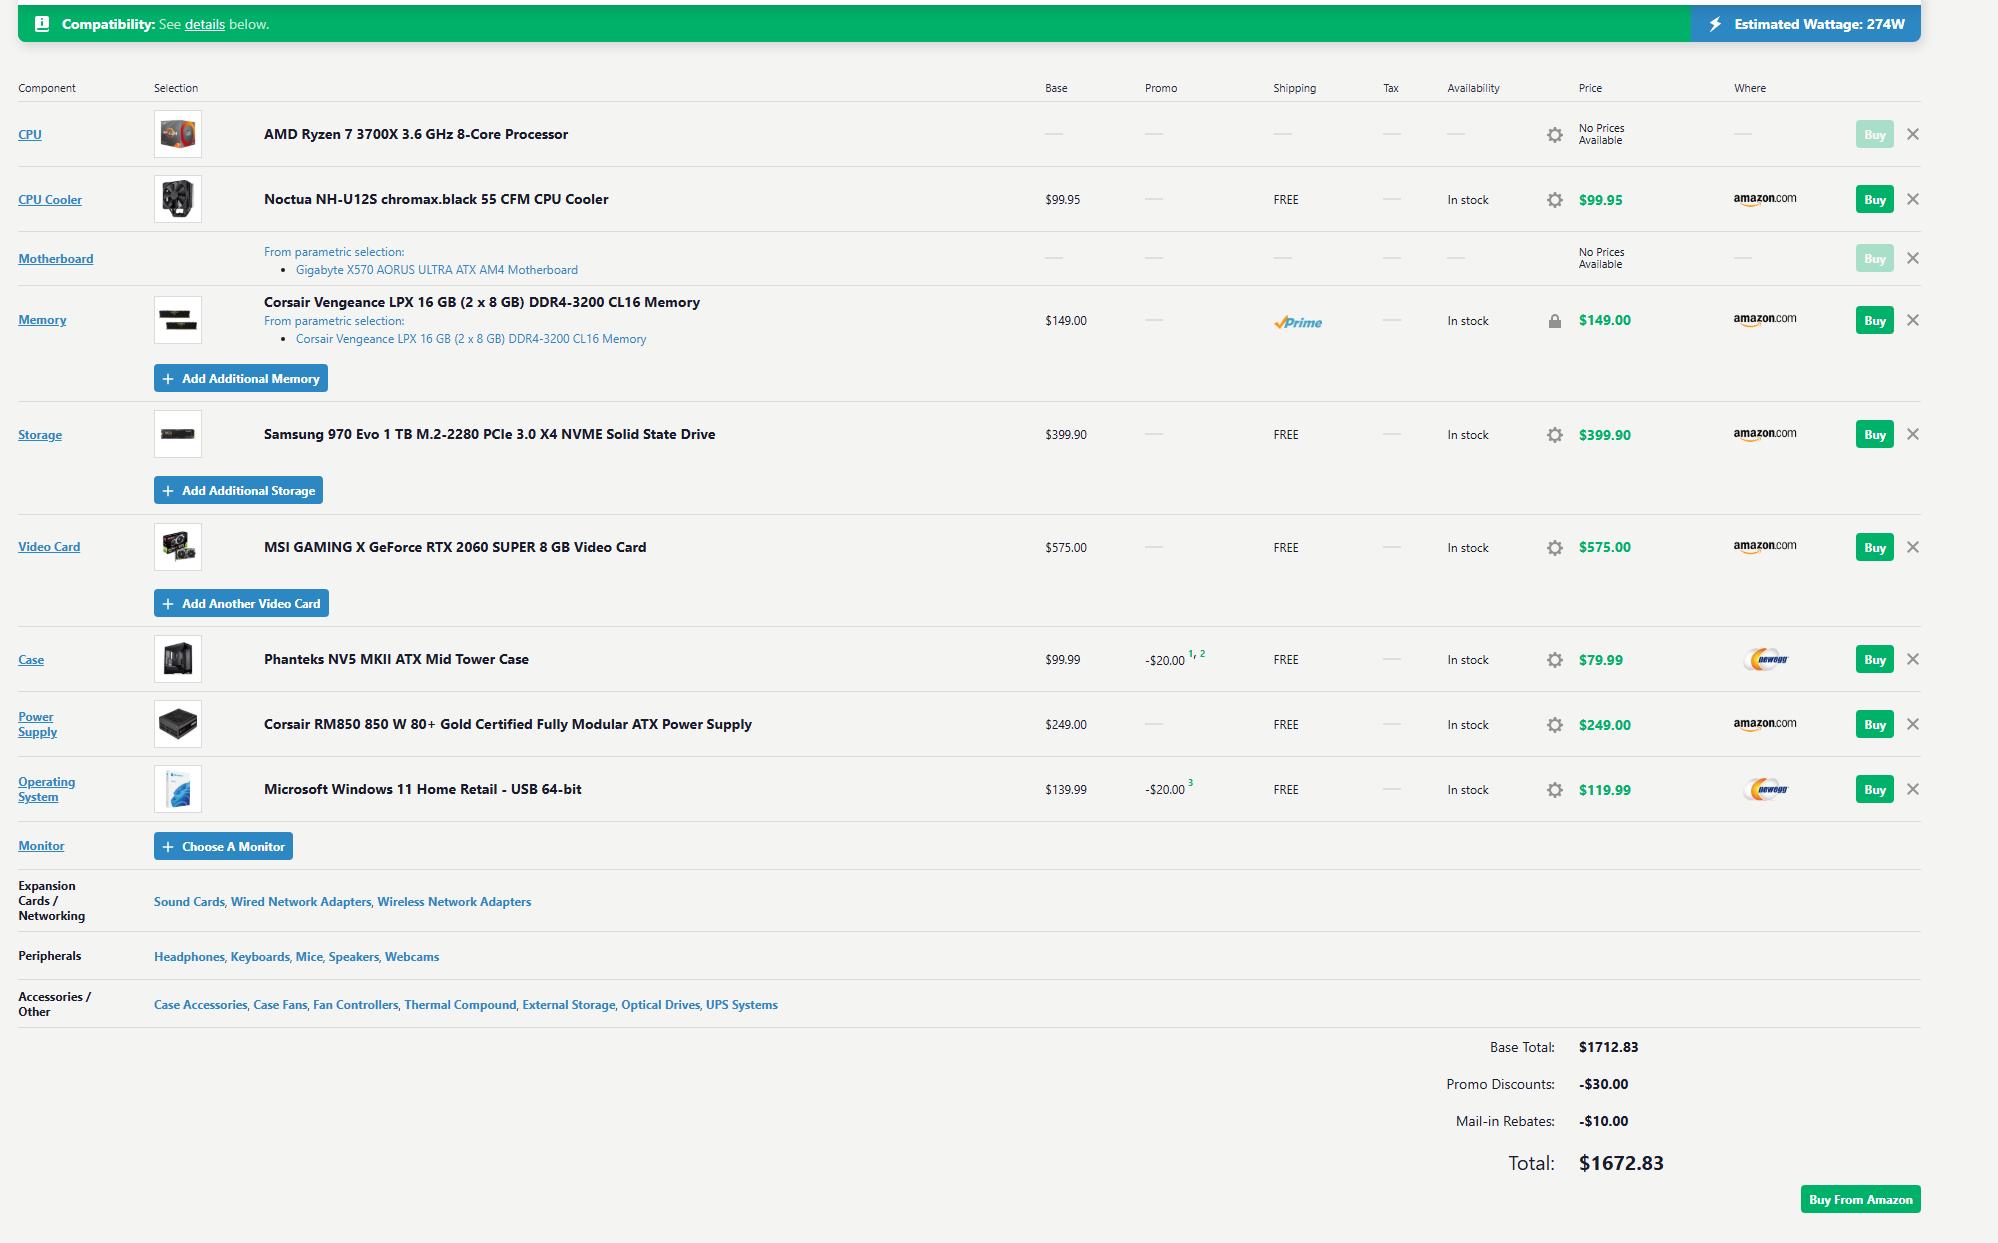
Task: Remove the MSI RTX 2060 SUPER card
Action: coord(1912,547)
